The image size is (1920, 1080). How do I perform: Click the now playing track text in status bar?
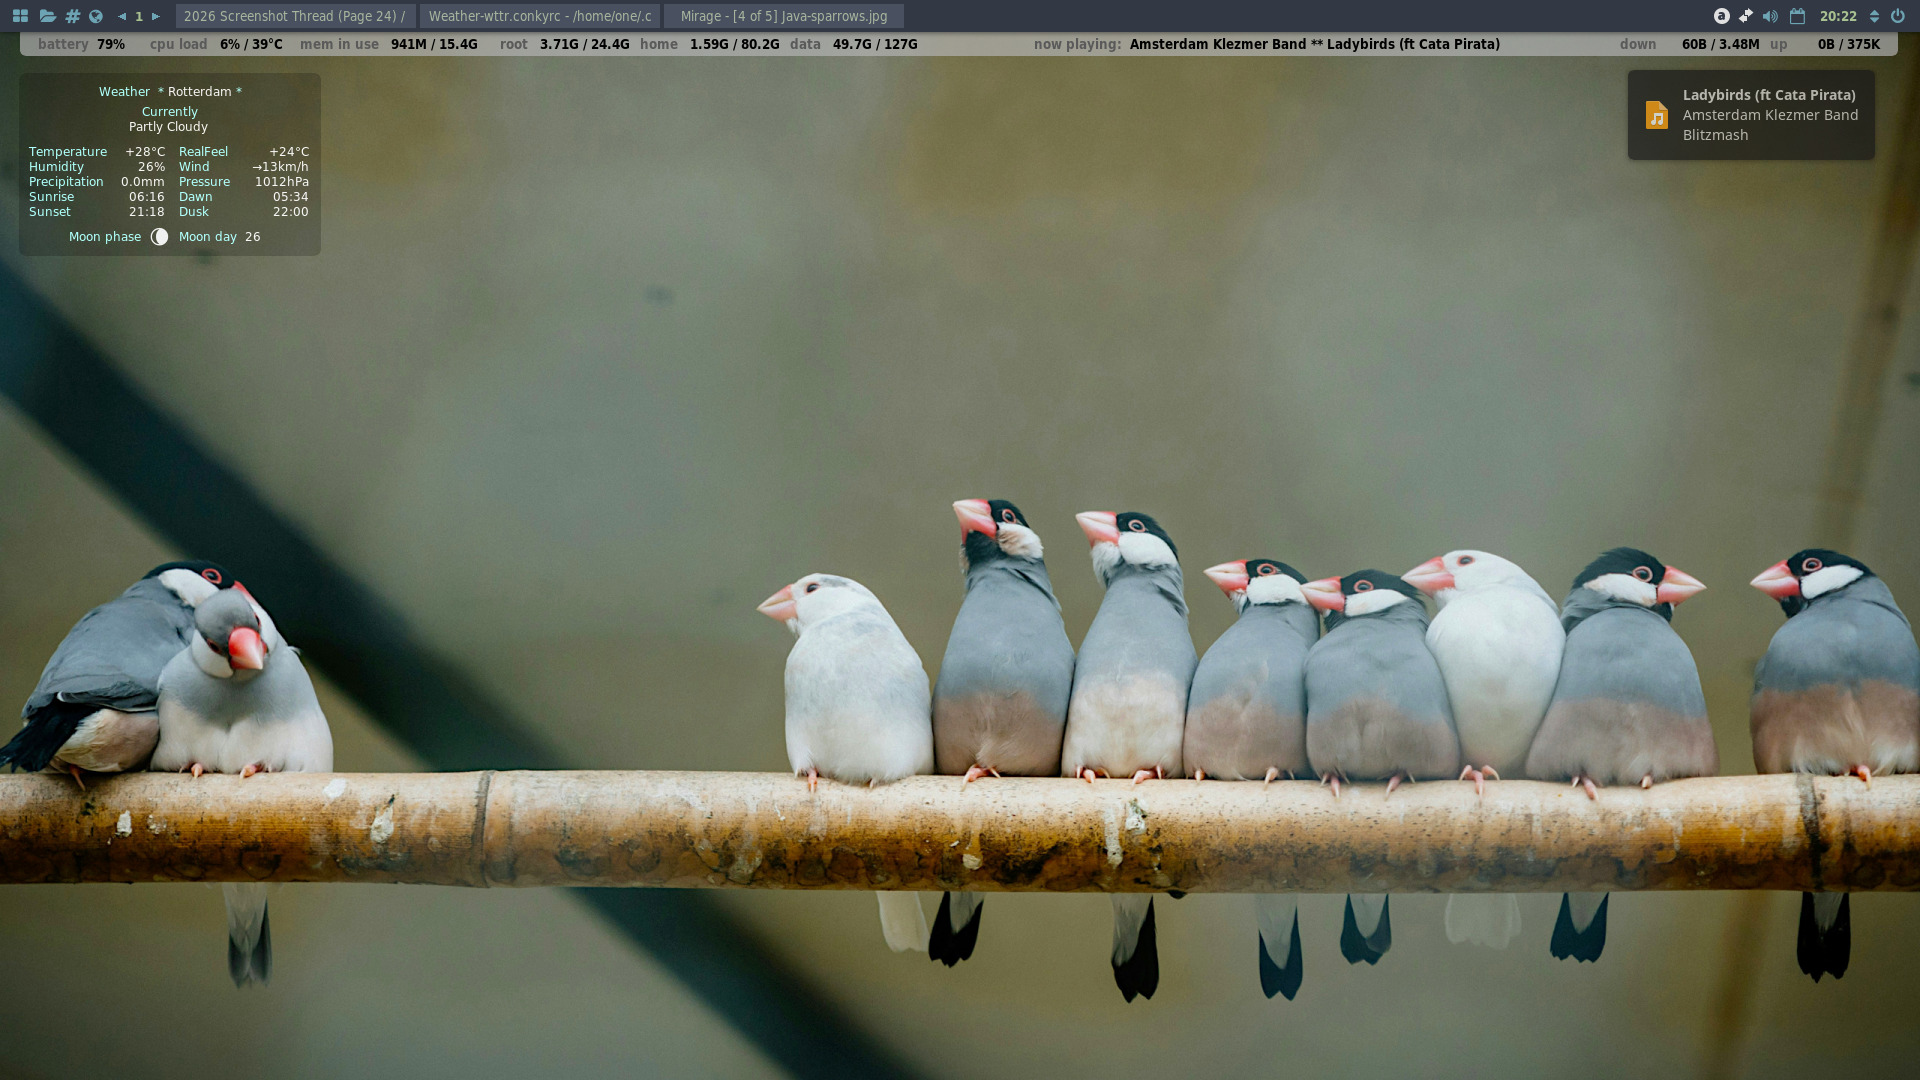pos(1315,44)
